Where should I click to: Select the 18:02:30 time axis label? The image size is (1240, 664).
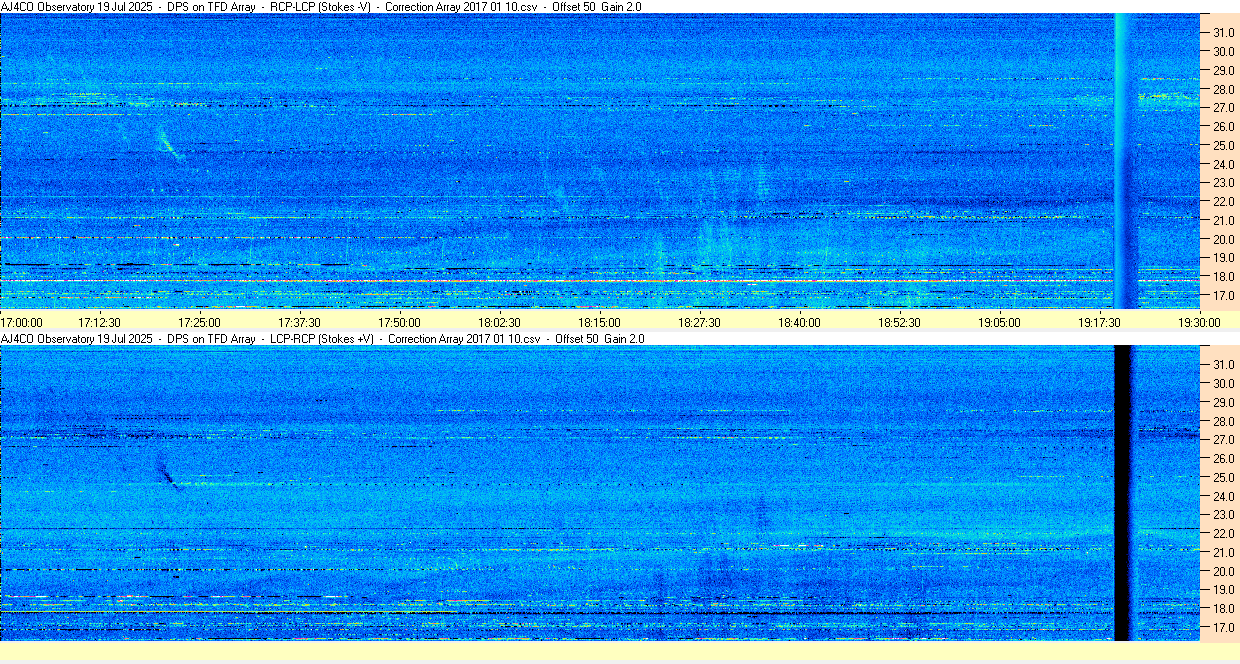(500, 322)
